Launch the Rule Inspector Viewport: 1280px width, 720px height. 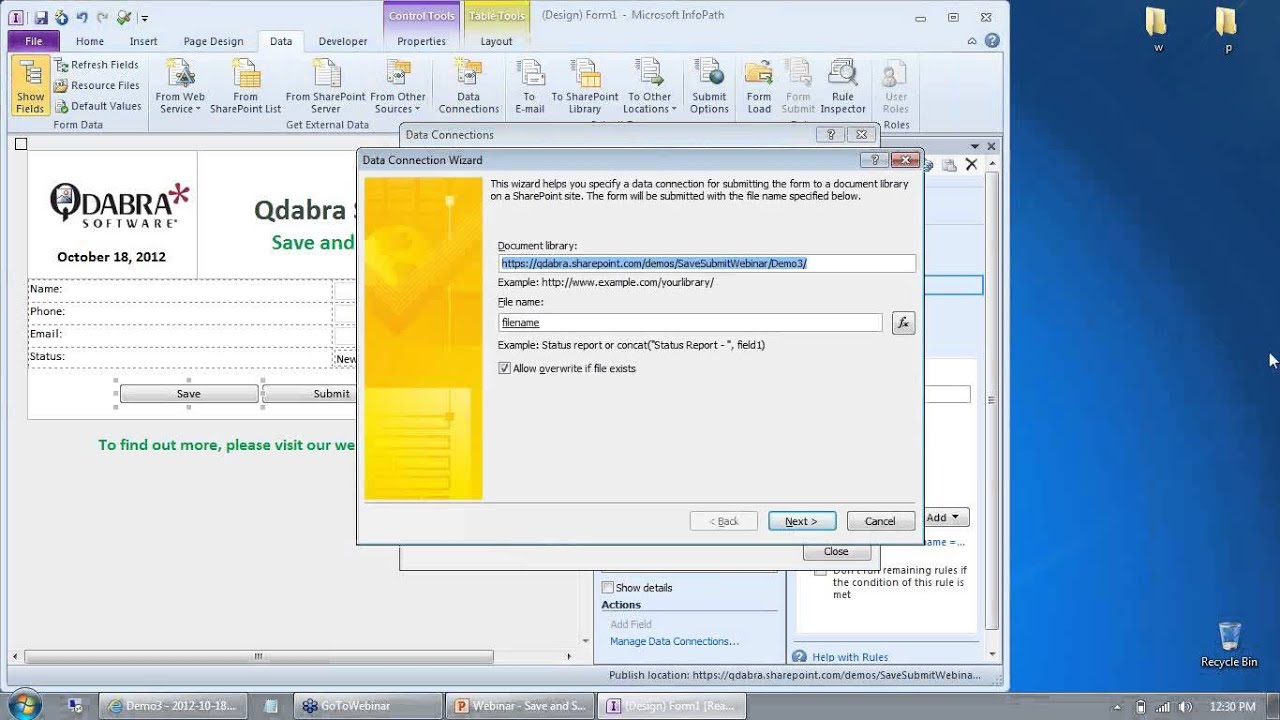click(843, 85)
